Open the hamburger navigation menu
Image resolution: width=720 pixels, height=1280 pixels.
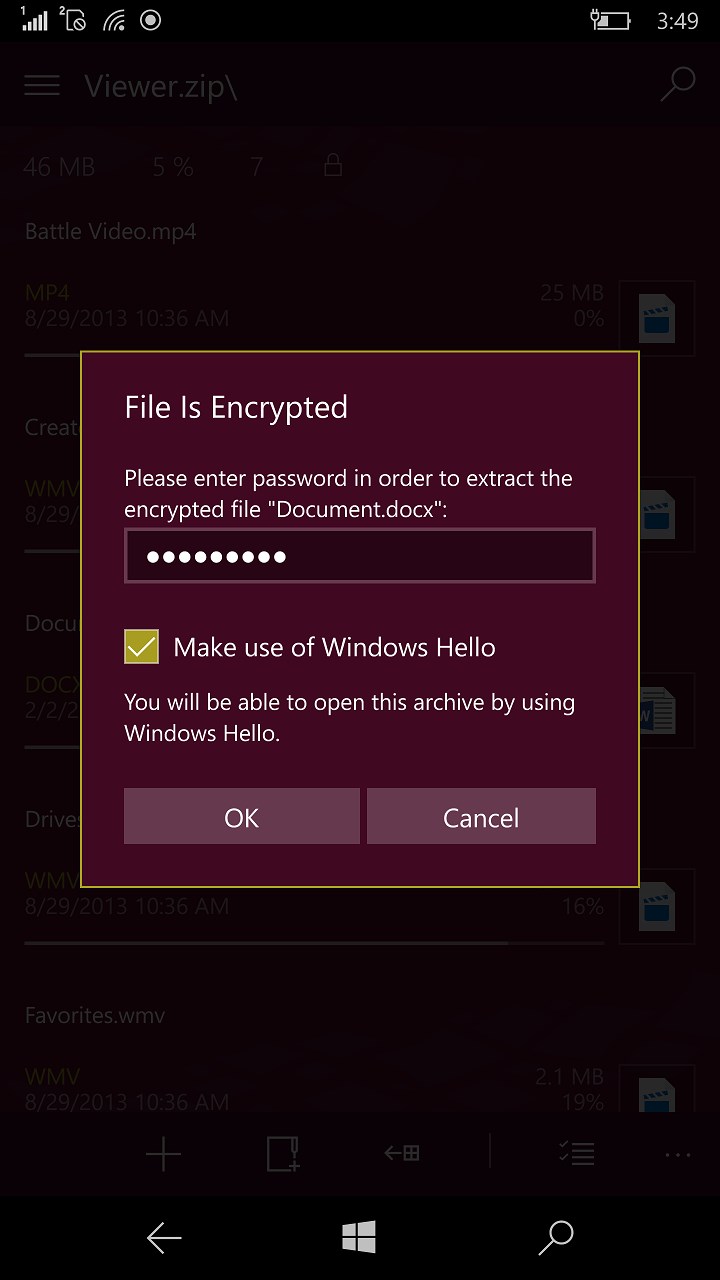coord(42,86)
